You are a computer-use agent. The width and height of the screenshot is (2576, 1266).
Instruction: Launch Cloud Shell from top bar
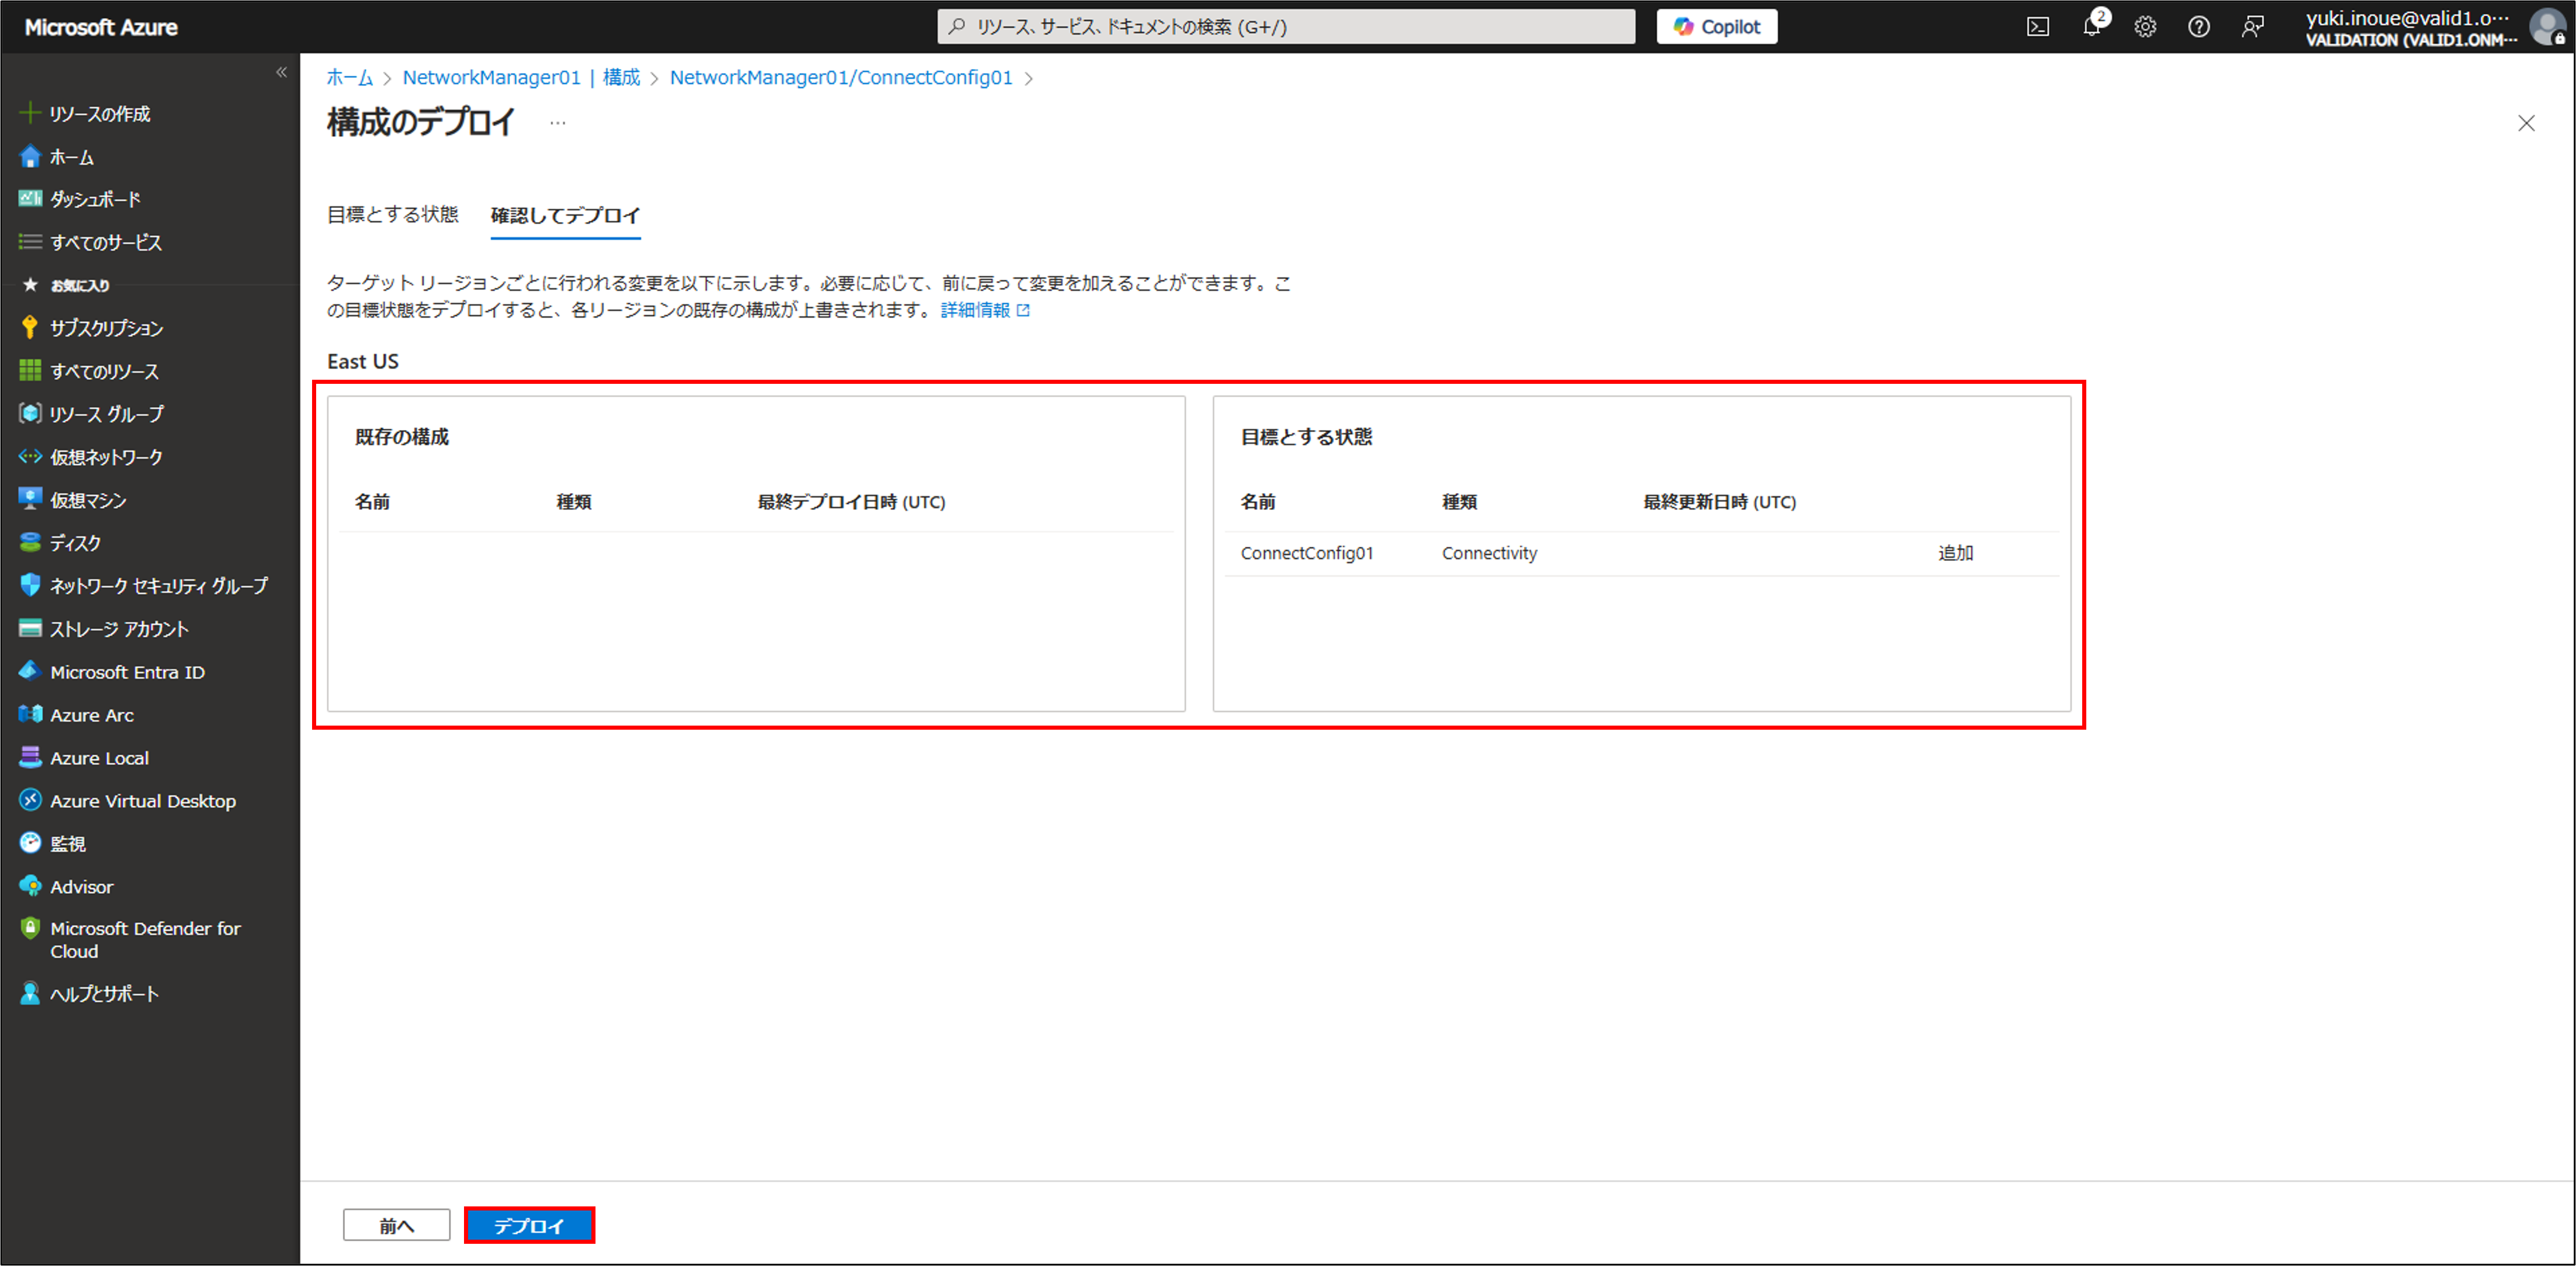click(2037, 27)
